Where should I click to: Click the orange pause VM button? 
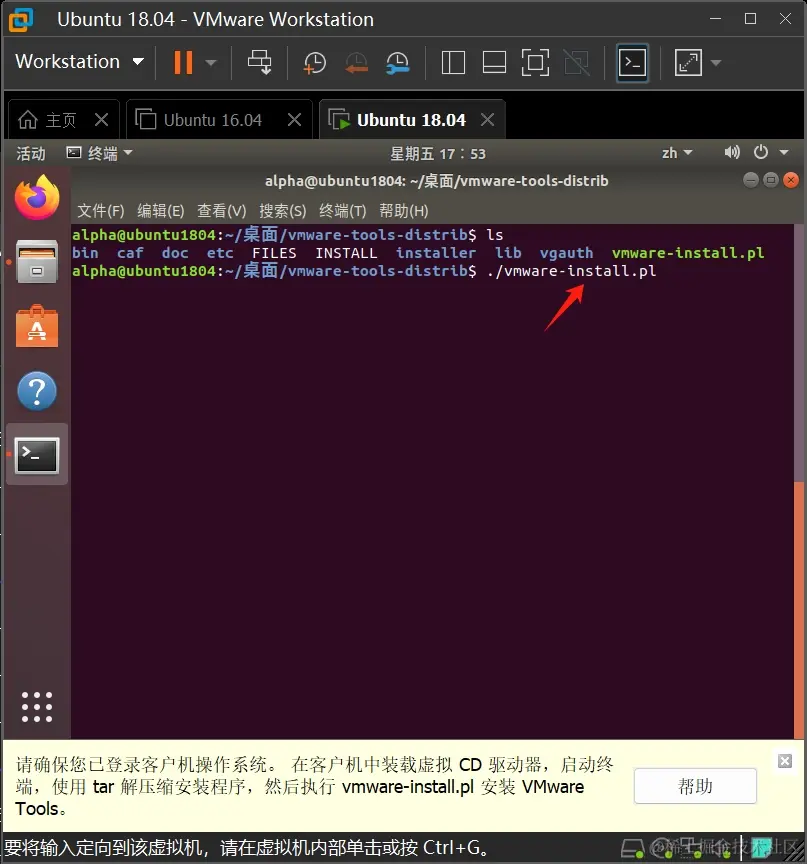tap(183, 62)
